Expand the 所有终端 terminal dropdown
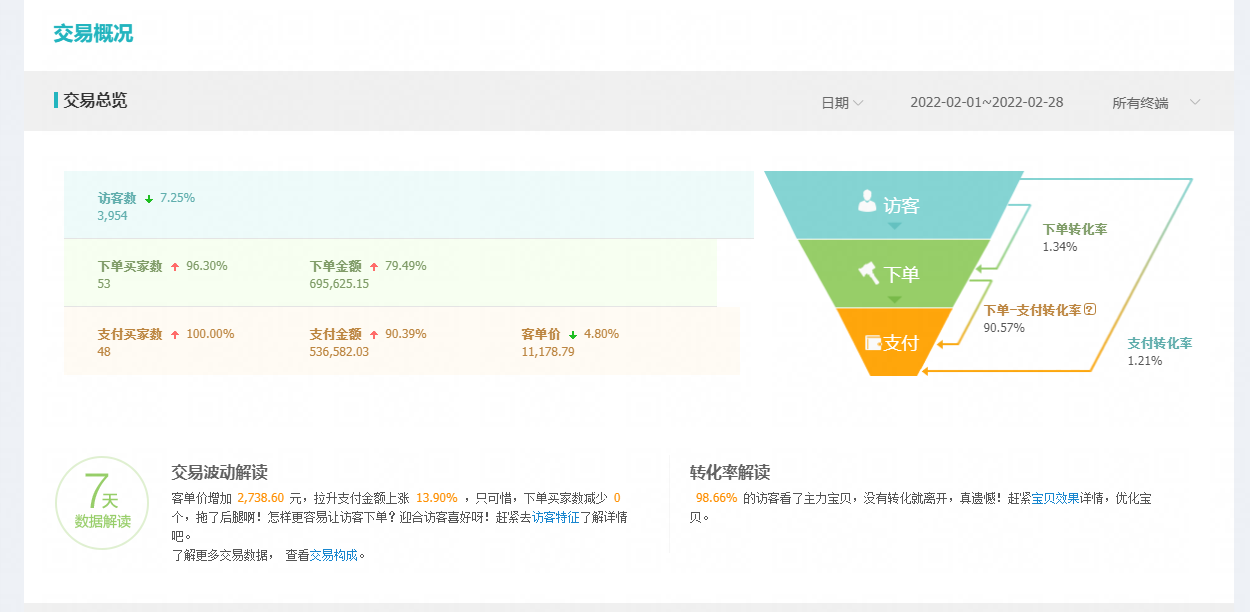Viewport: 1250px width, 612px height. coord(1155,103)
